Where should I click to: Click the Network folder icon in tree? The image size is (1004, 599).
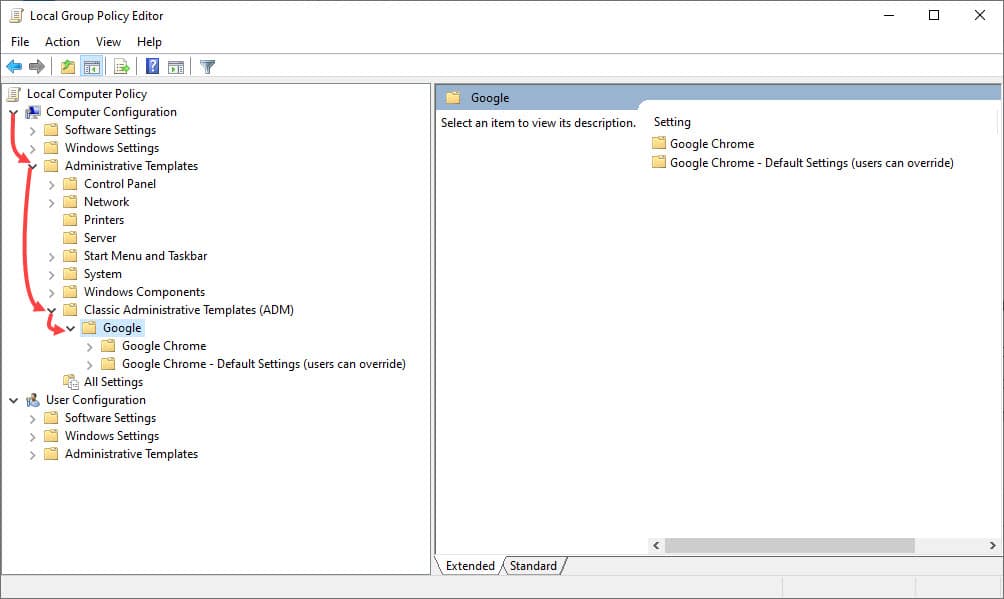(70, 202)
